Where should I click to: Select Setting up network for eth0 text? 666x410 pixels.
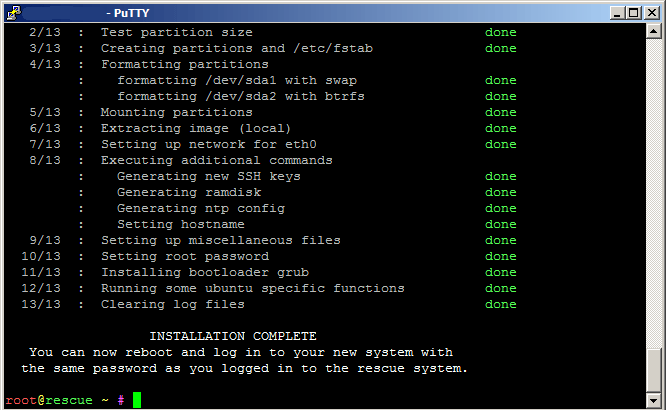coord(209,144)
